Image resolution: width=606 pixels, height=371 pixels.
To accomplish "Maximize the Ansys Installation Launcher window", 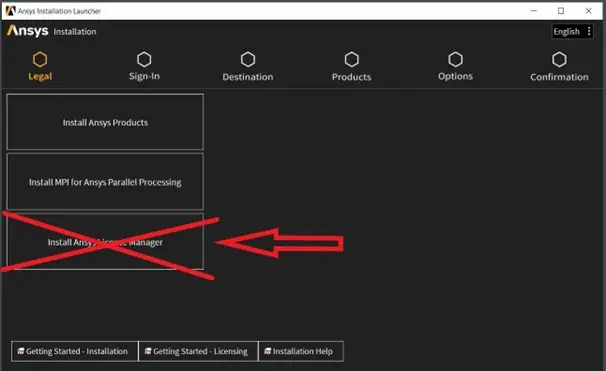I will coord(561,11).
